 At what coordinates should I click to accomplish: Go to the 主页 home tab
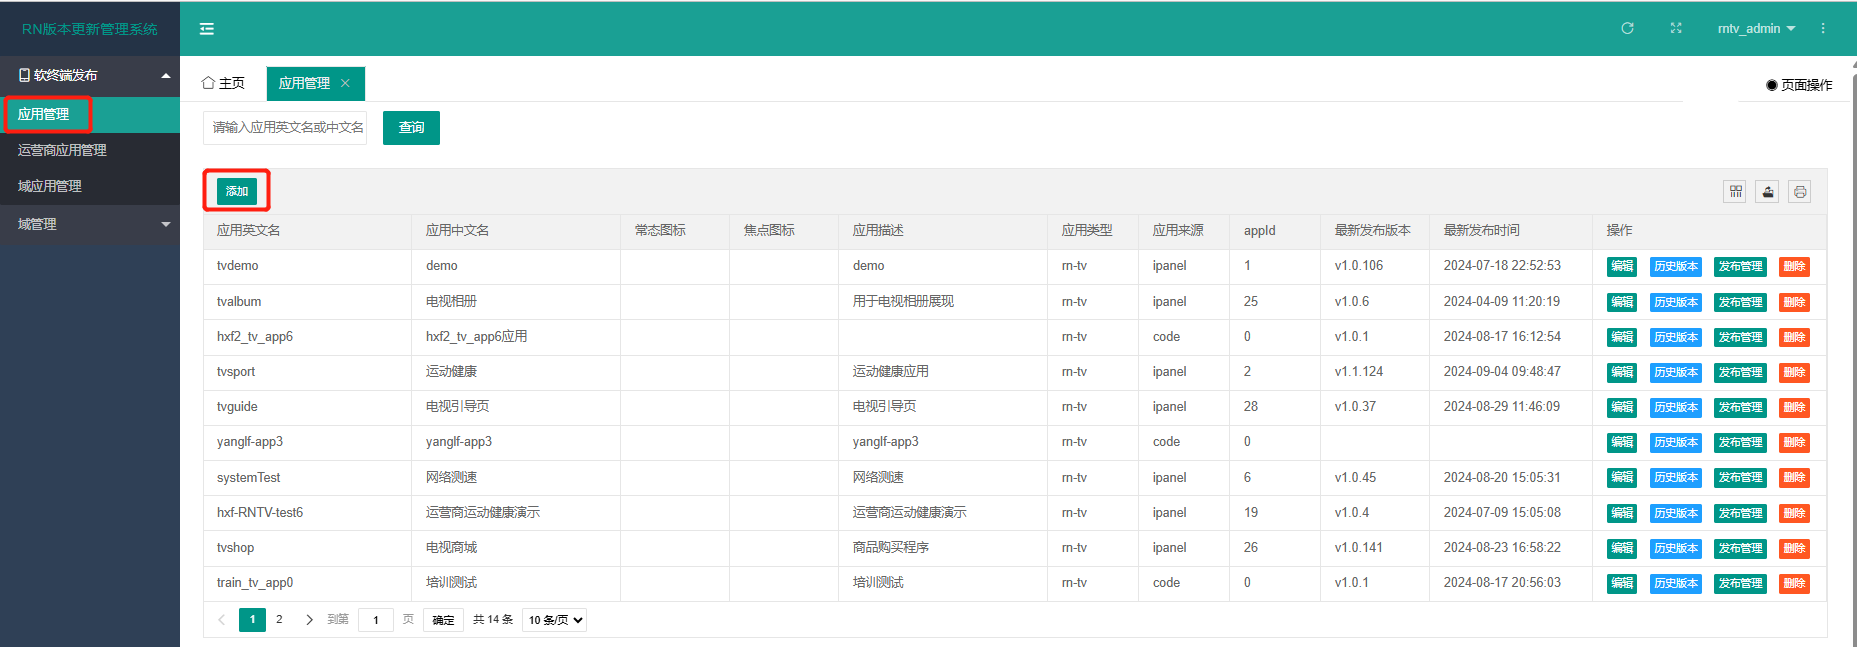click(x=223, y=83)
